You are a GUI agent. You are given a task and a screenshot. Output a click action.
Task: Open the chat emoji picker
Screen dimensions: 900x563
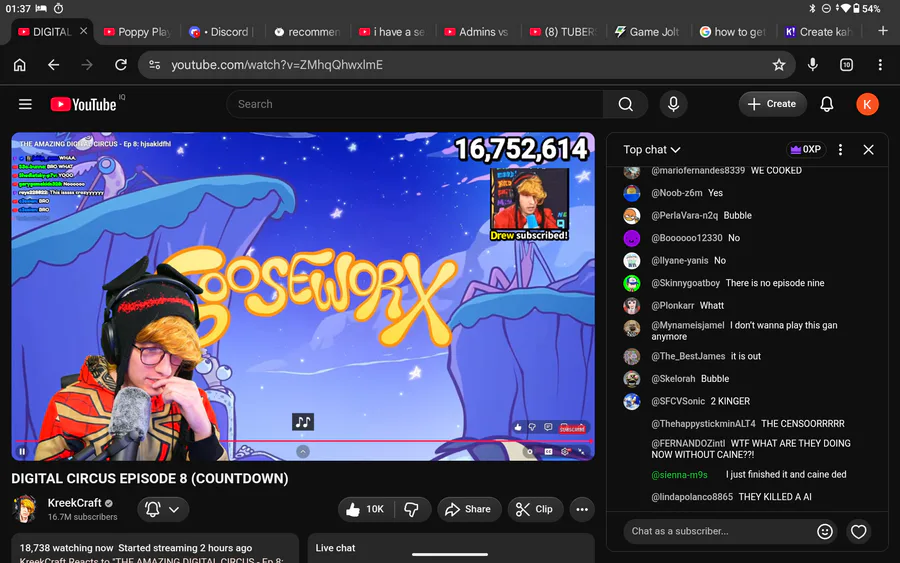point(824,531)
